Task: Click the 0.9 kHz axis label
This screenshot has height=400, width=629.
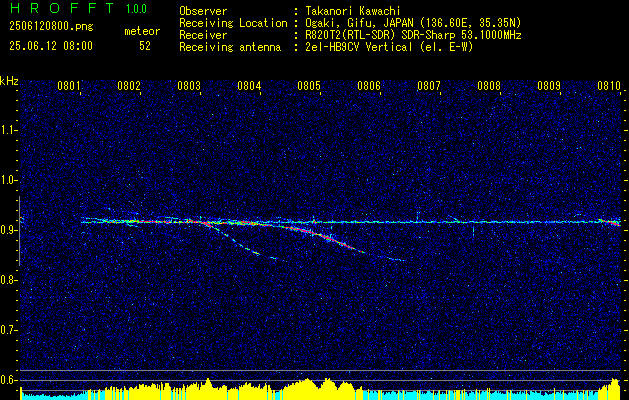Action: 9,230
